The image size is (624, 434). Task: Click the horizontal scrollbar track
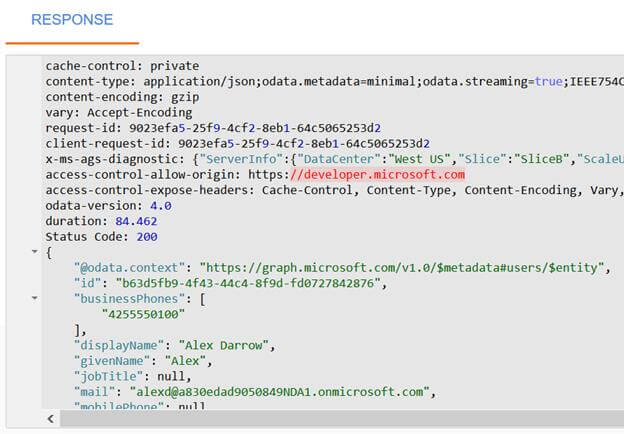pyautogui.click(x=330, y=418)
